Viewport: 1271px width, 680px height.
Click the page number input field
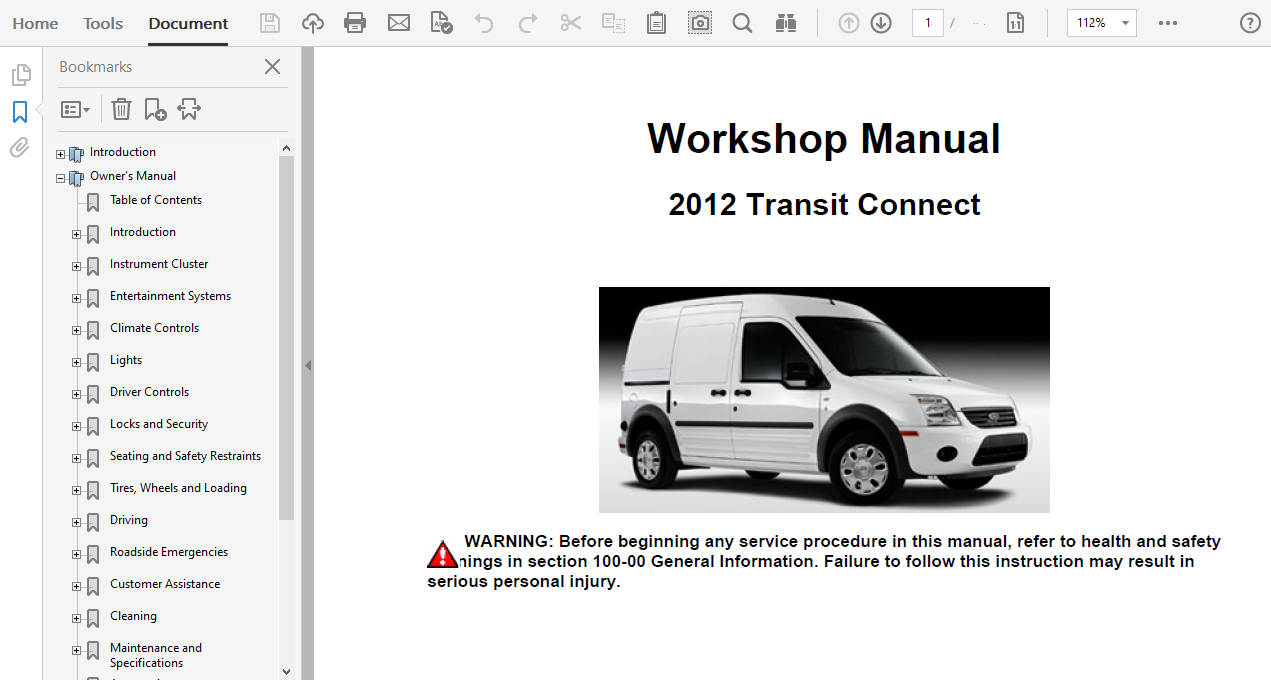pos(927,23)
